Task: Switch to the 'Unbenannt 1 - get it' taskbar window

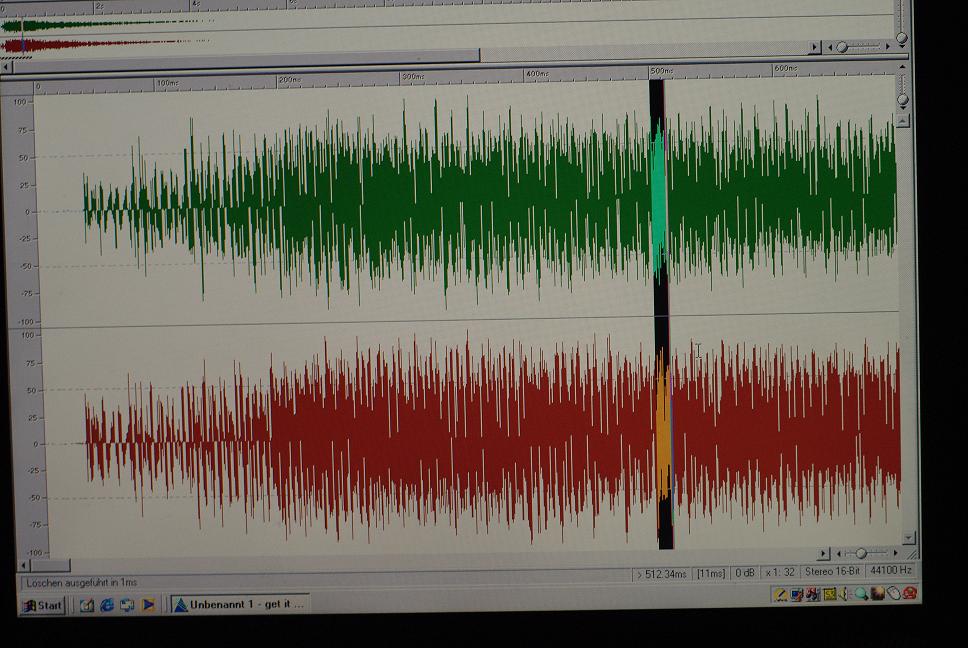Action: pos(240,604)
